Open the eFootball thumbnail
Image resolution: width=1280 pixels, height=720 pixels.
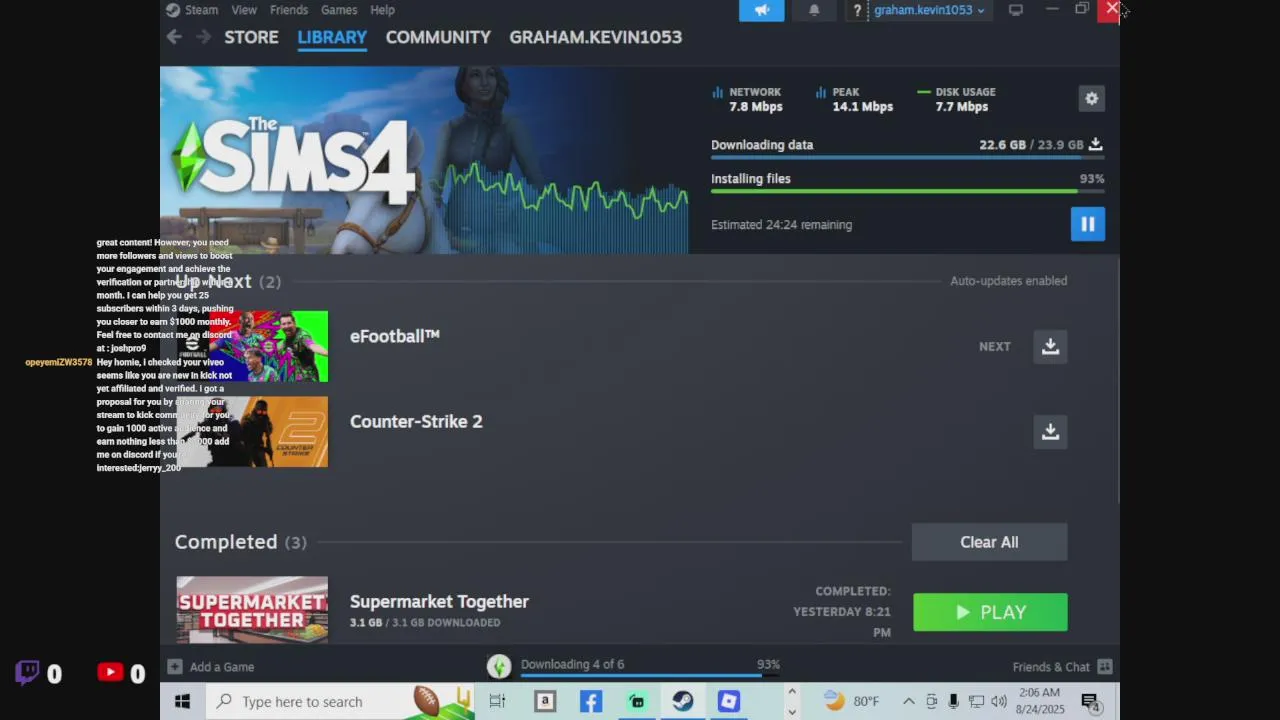pyautogui.click(x=252, y=346)
